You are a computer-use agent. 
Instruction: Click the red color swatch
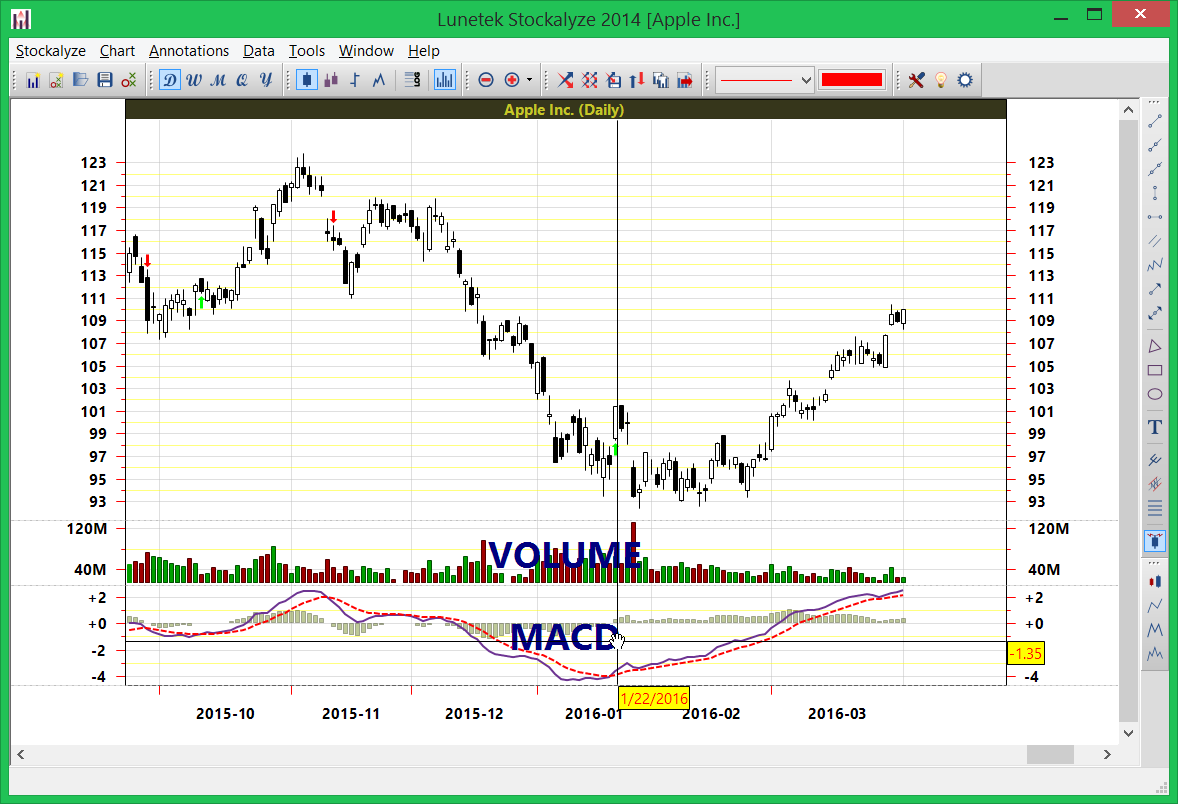point(851,79)
